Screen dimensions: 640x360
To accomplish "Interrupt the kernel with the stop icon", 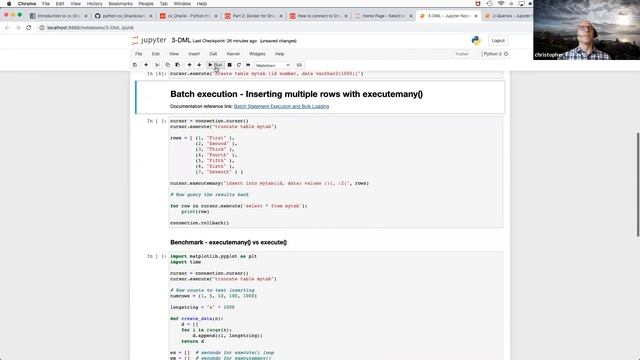I will coord(229,65).
